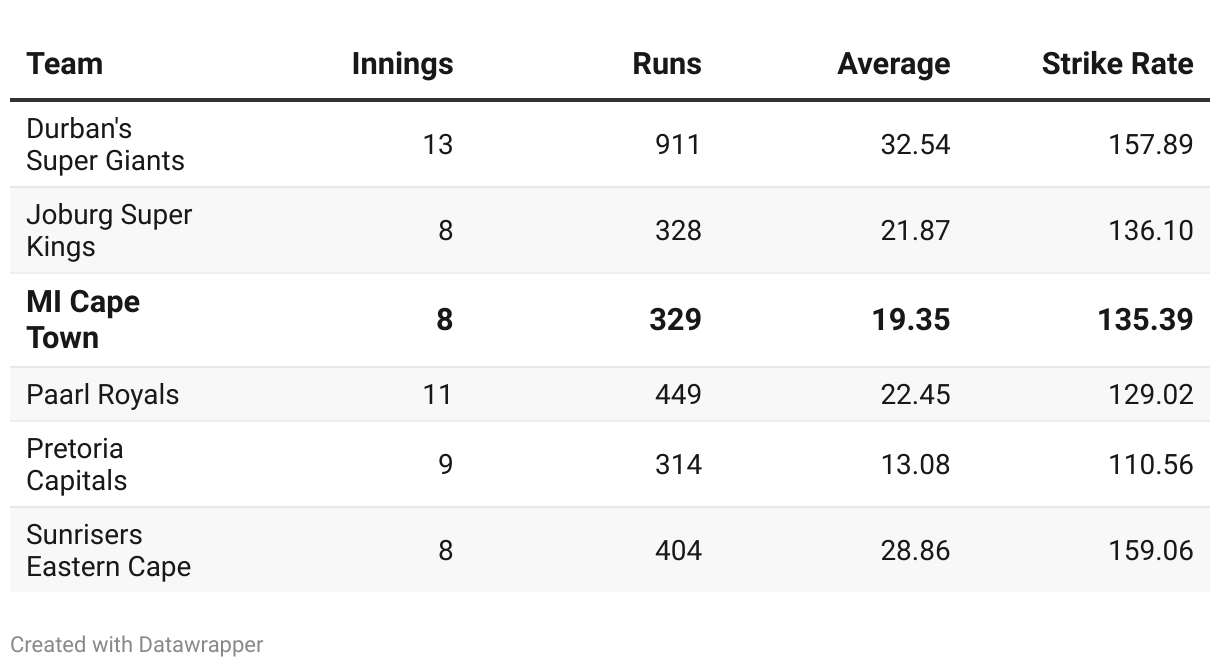The height and width of the screenshot is (668, 1220).
Task: Click the 19.35 average cell
Action: click(x=911, y=320)
